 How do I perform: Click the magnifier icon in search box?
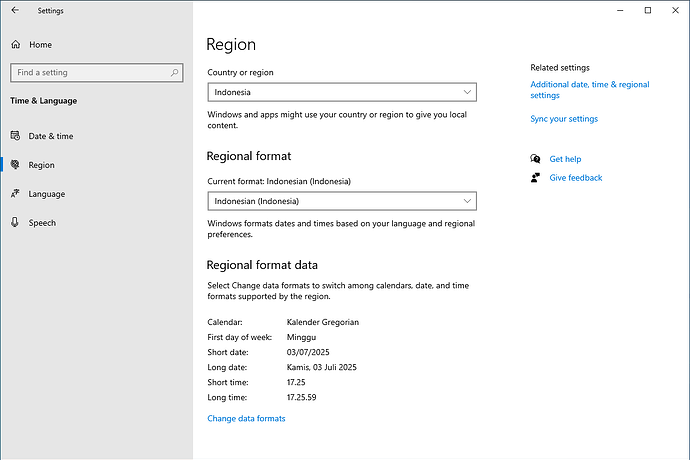(x=174, y=72)
